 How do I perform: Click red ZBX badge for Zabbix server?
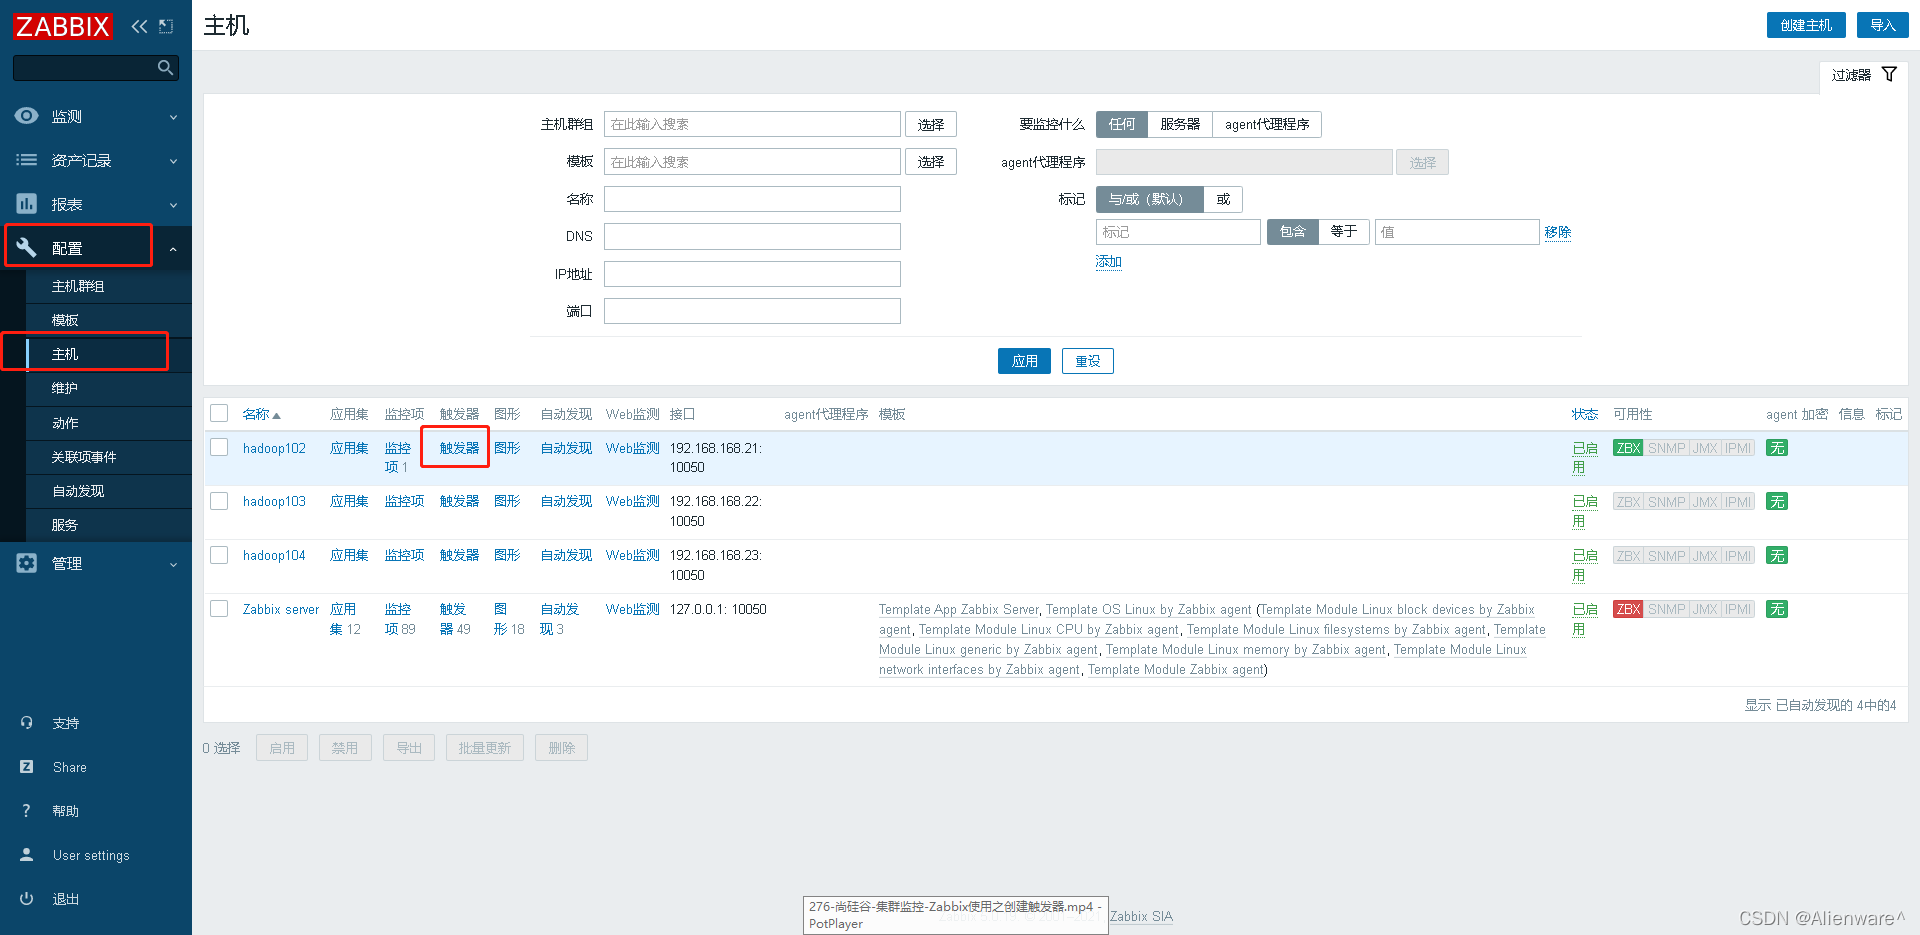[1629, 609]
